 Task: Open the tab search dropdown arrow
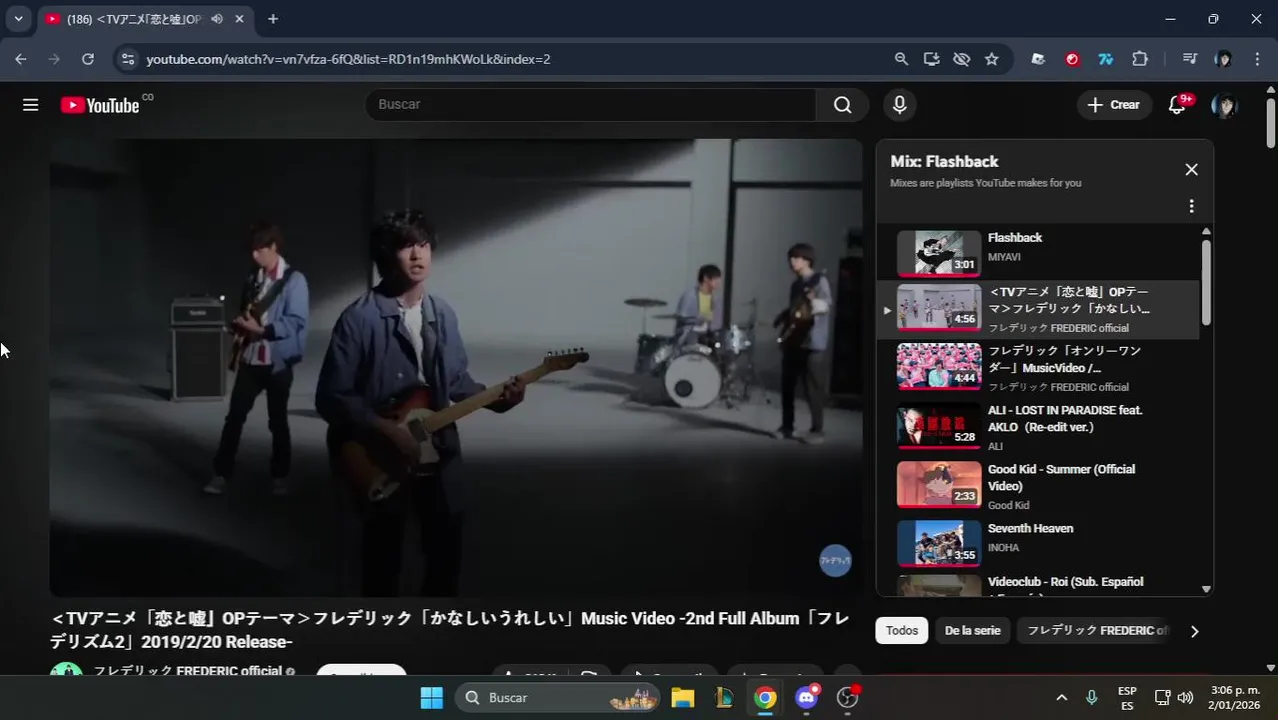18,19
